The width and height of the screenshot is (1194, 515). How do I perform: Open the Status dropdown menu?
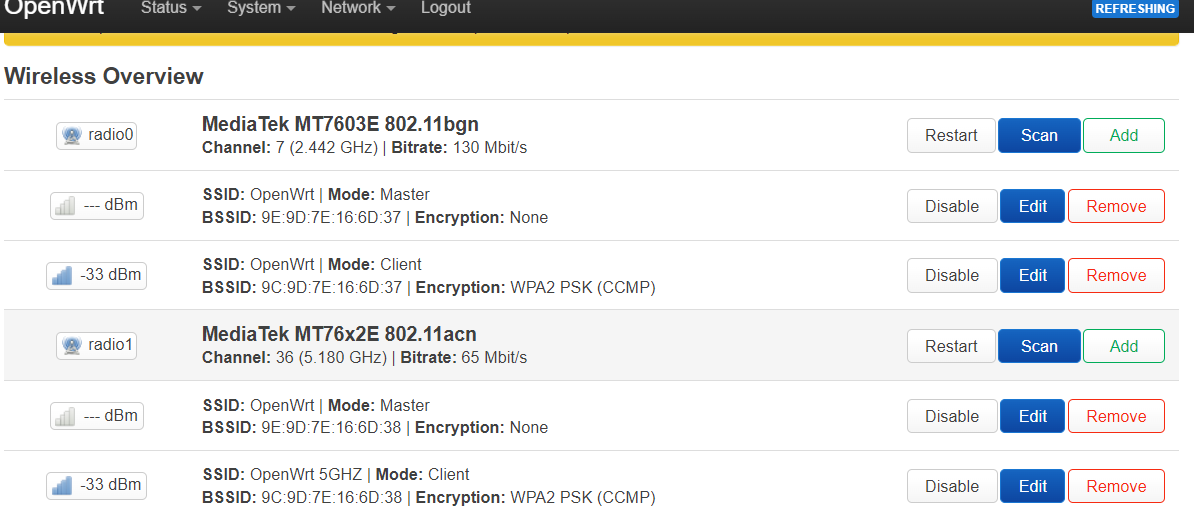point(171,8)
